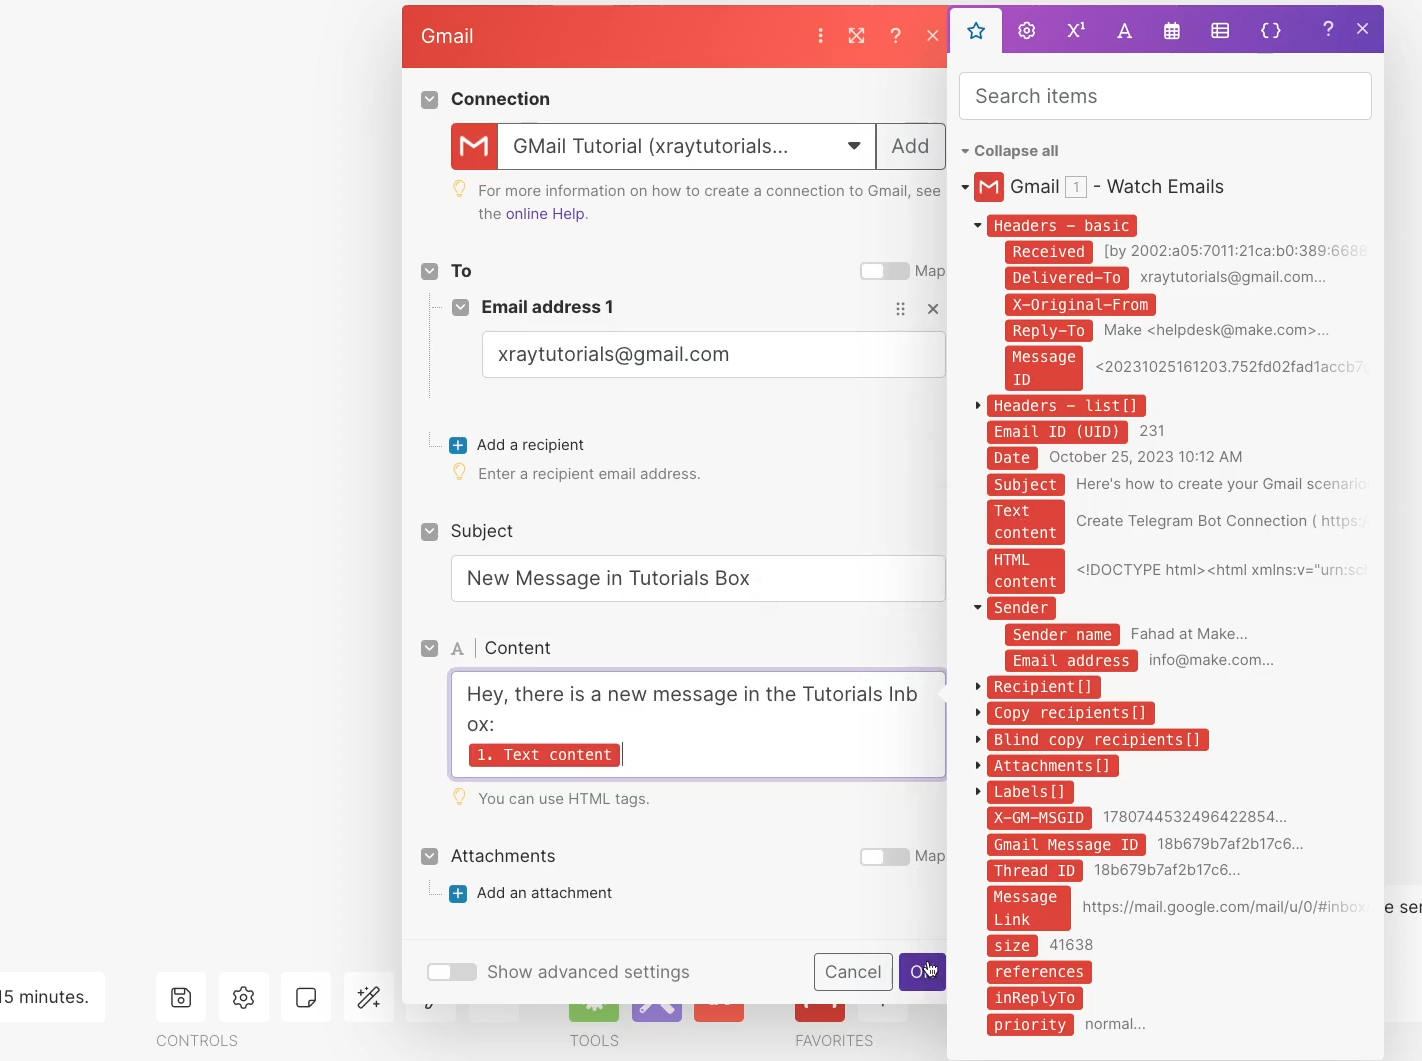
Task: Insert the Subject variable from mapping panel
Action: point(1025,485)
